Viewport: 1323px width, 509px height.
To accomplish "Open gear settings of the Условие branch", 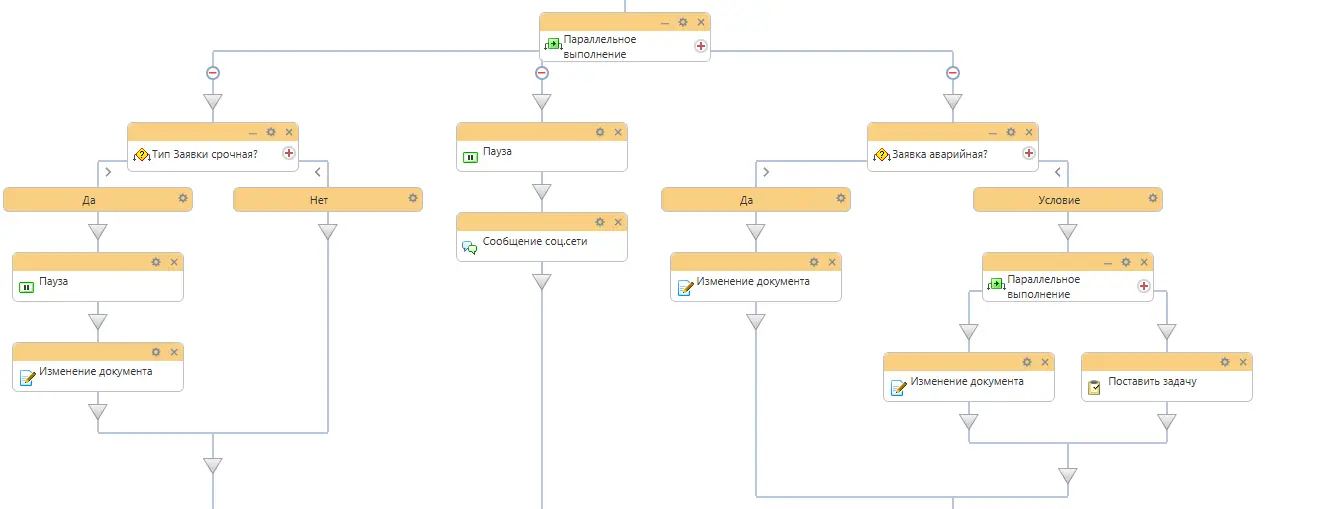I will [1153, 198].
